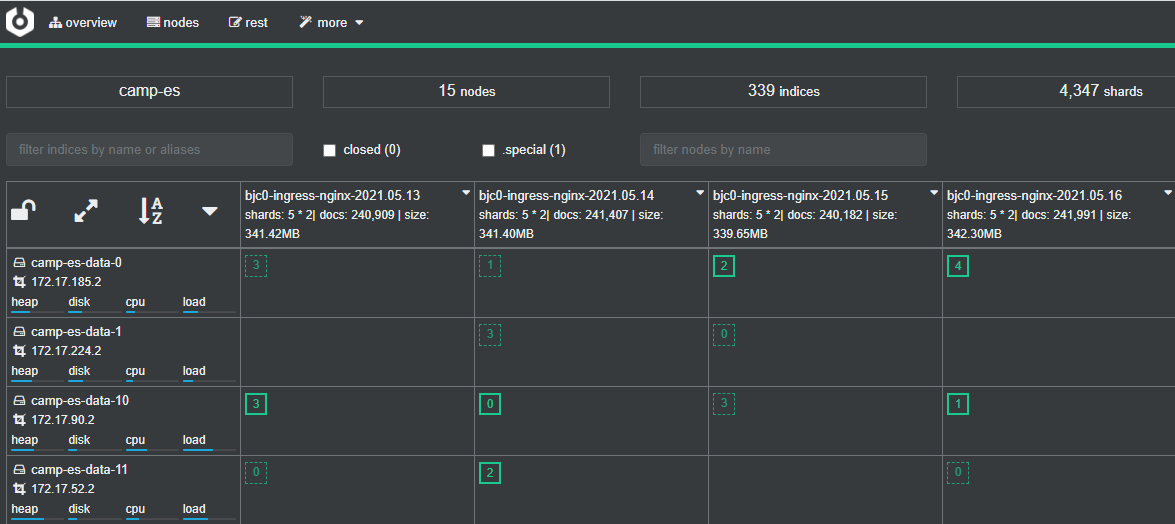Click the A-Z sort icon

[150, 210]
